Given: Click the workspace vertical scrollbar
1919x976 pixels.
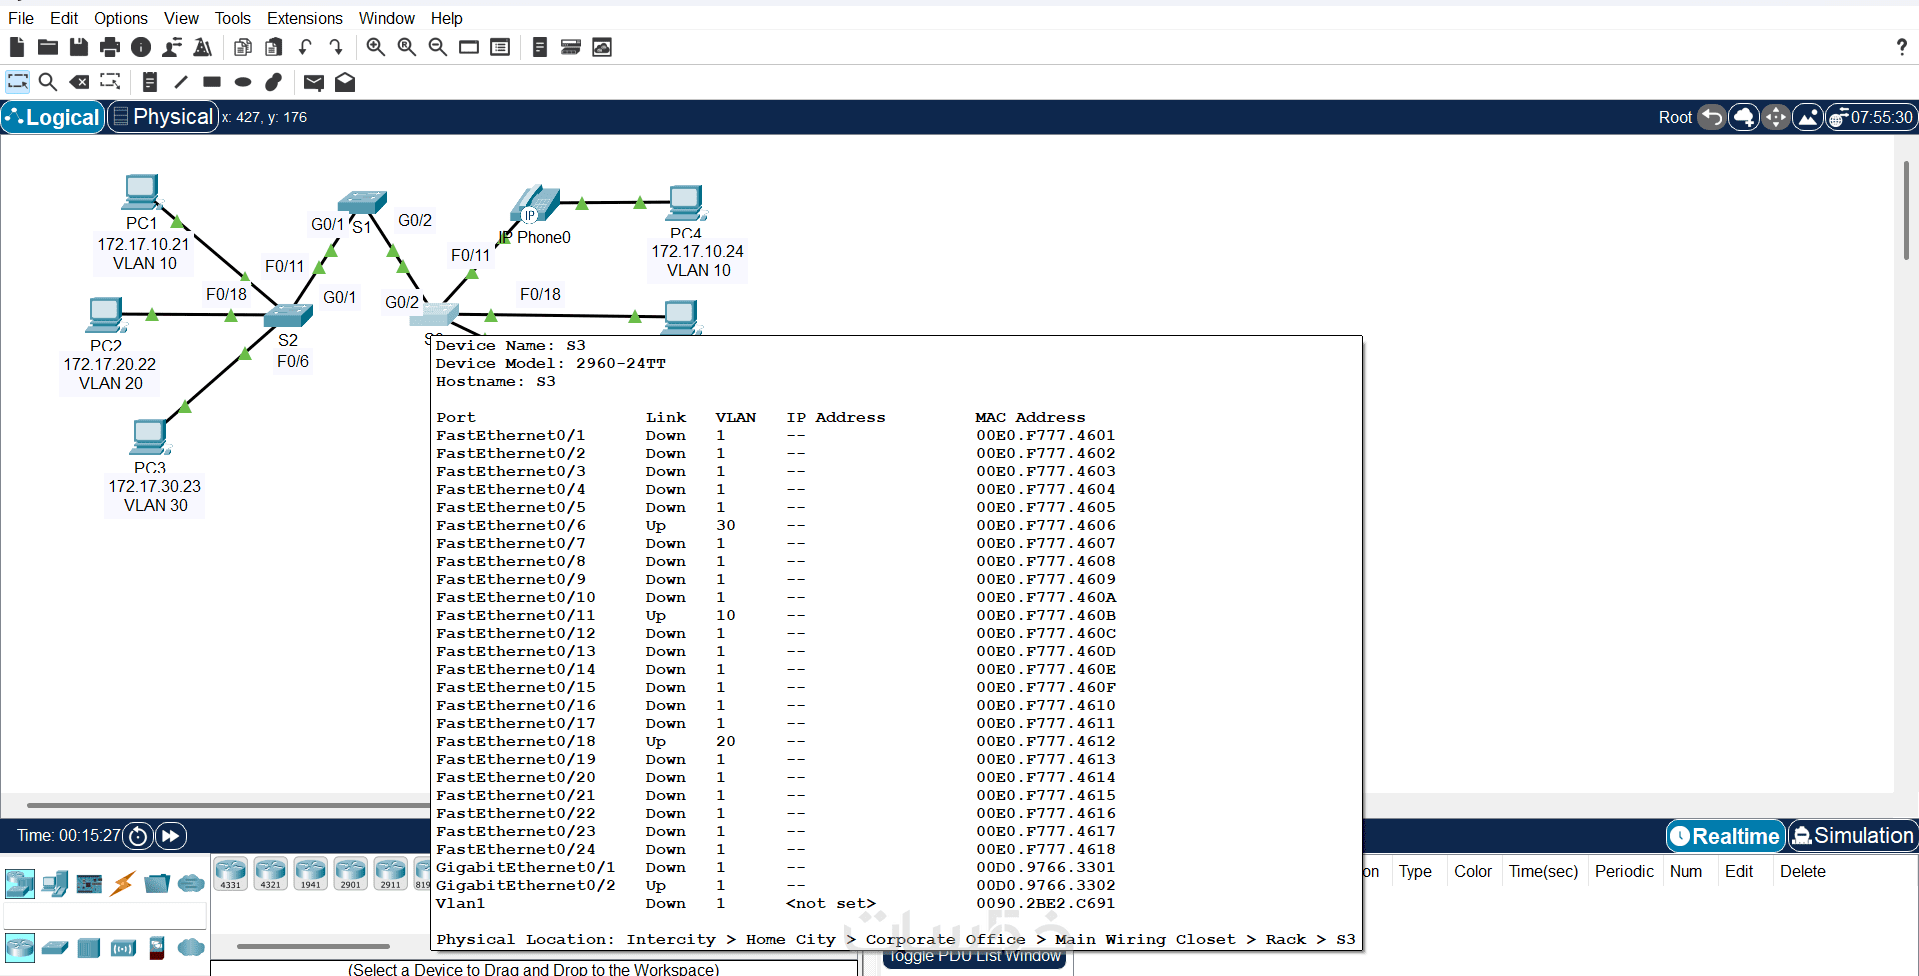Looking at the screenshot, I should coord(1906,210).
